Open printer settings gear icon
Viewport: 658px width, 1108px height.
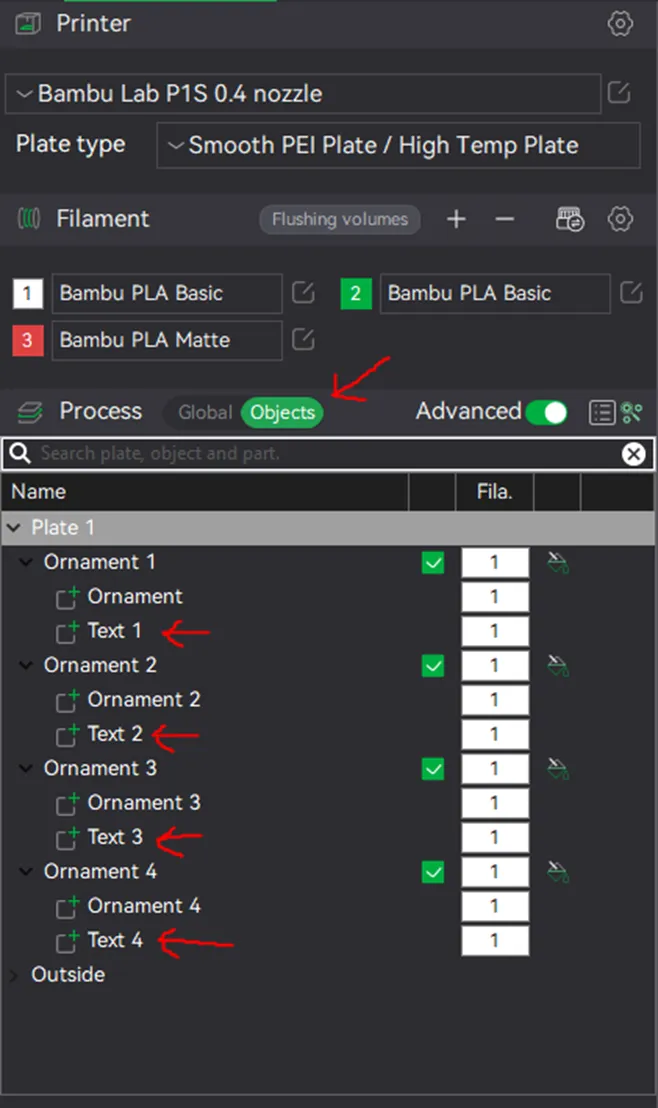[x=620, y=23]
